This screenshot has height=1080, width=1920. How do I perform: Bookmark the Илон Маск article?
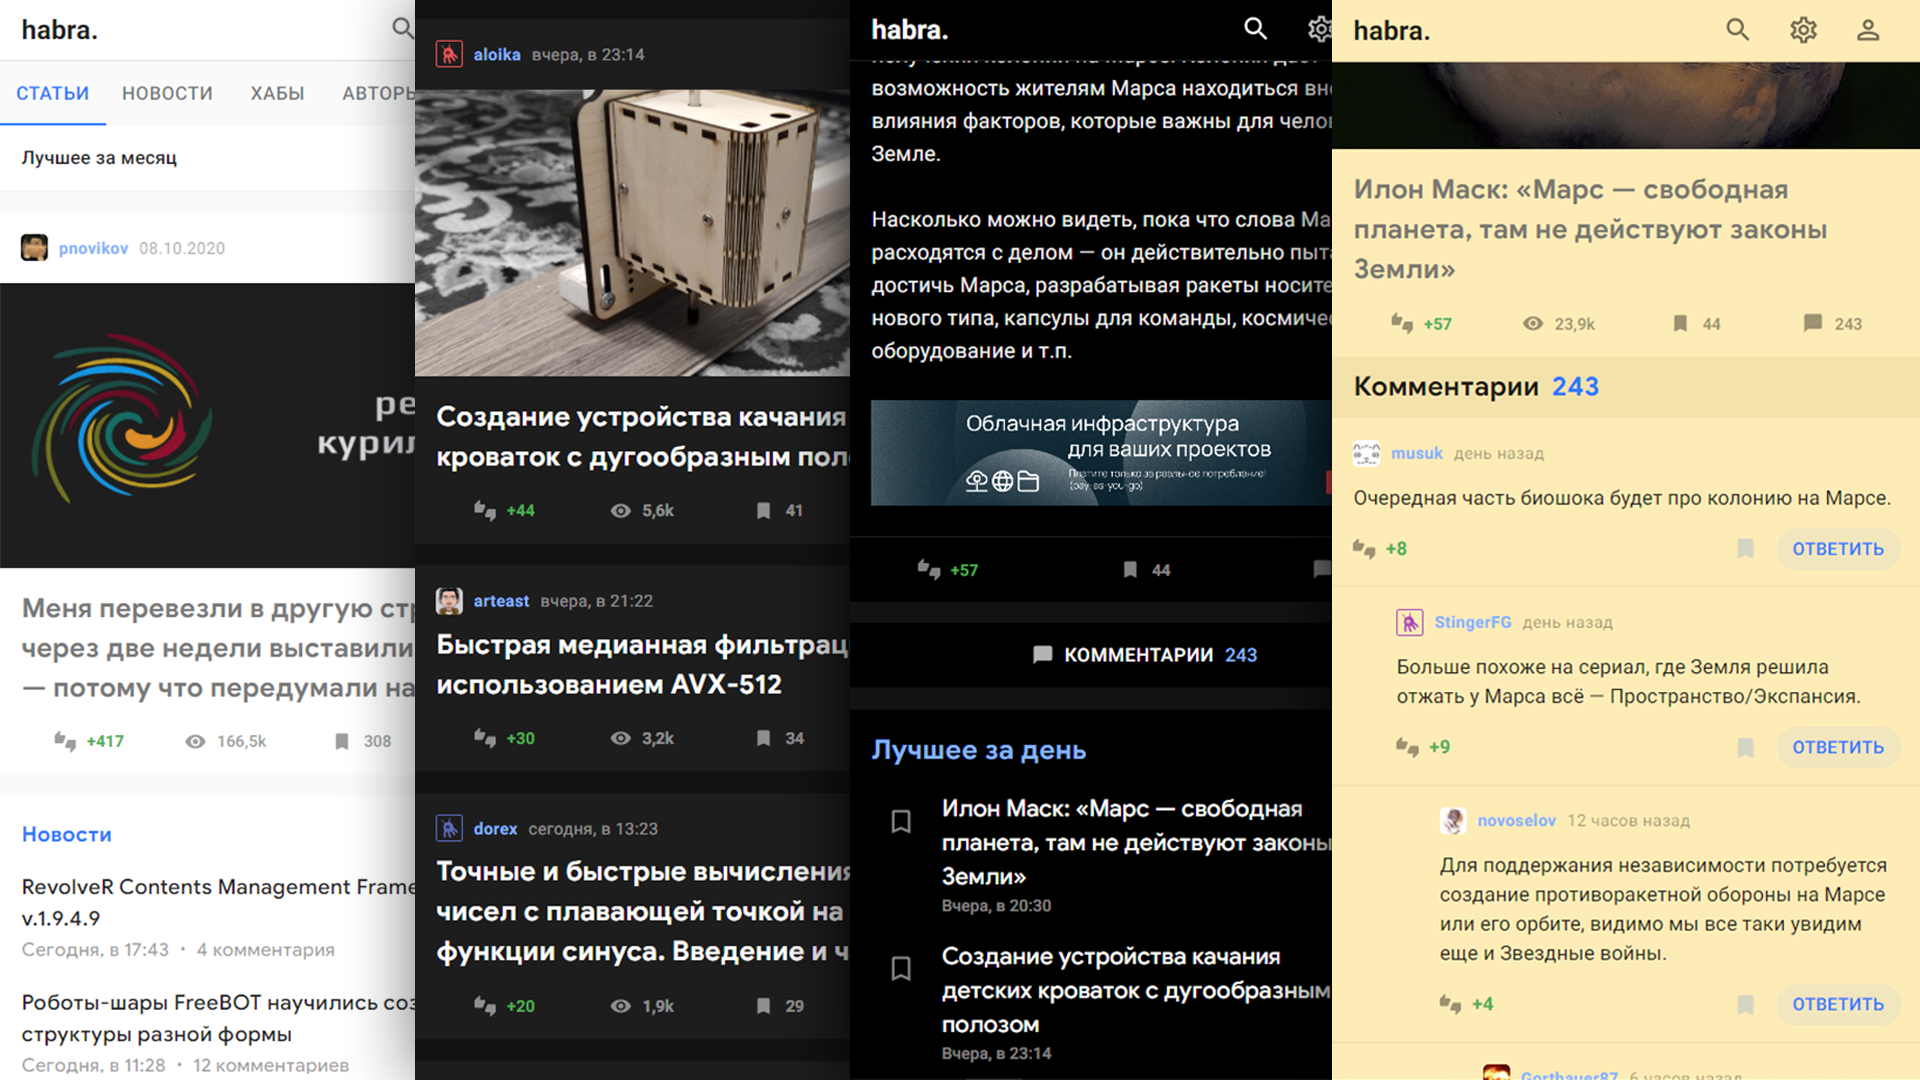pyautogui.click(x=1678, y=323)
